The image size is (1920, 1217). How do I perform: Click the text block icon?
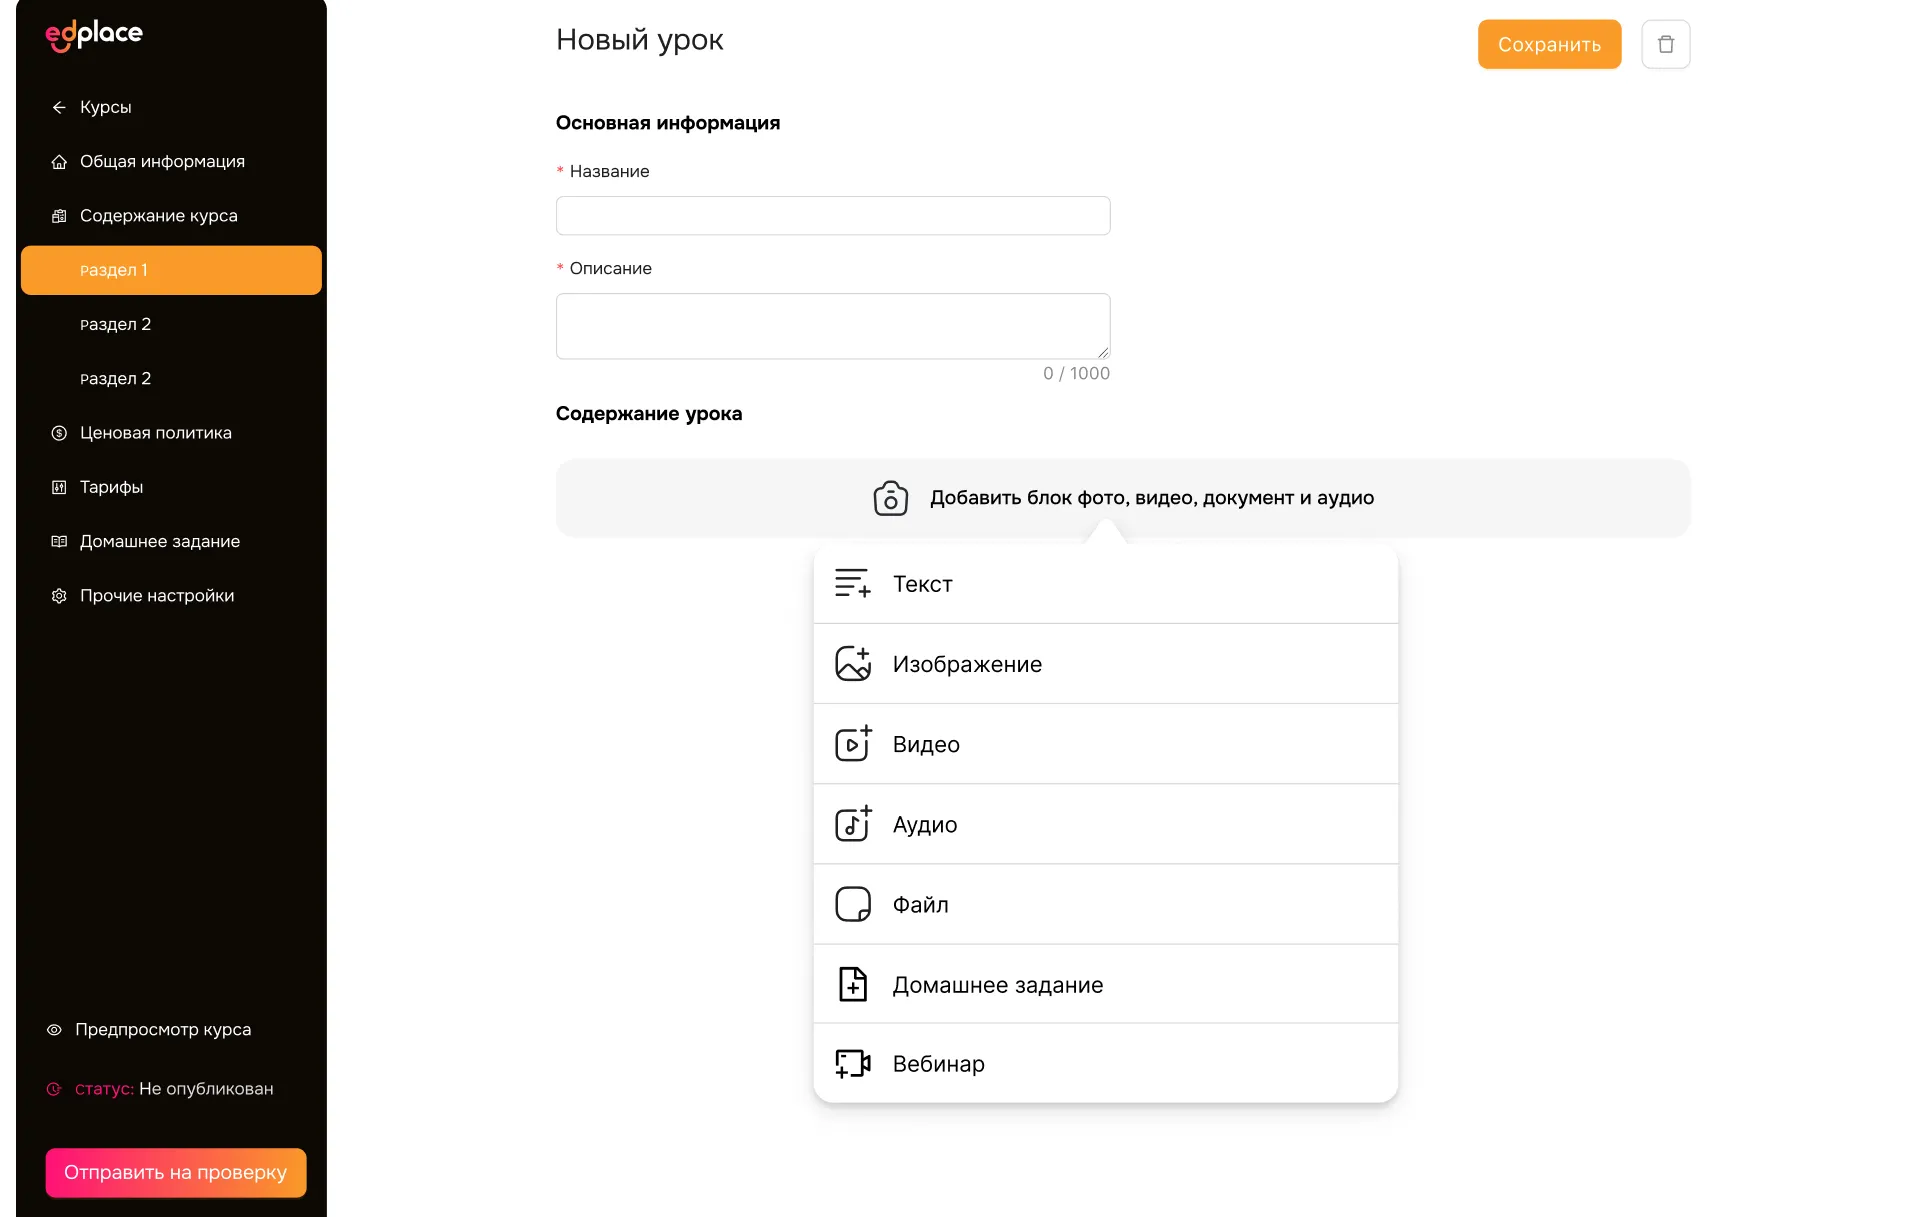(853, 583)
